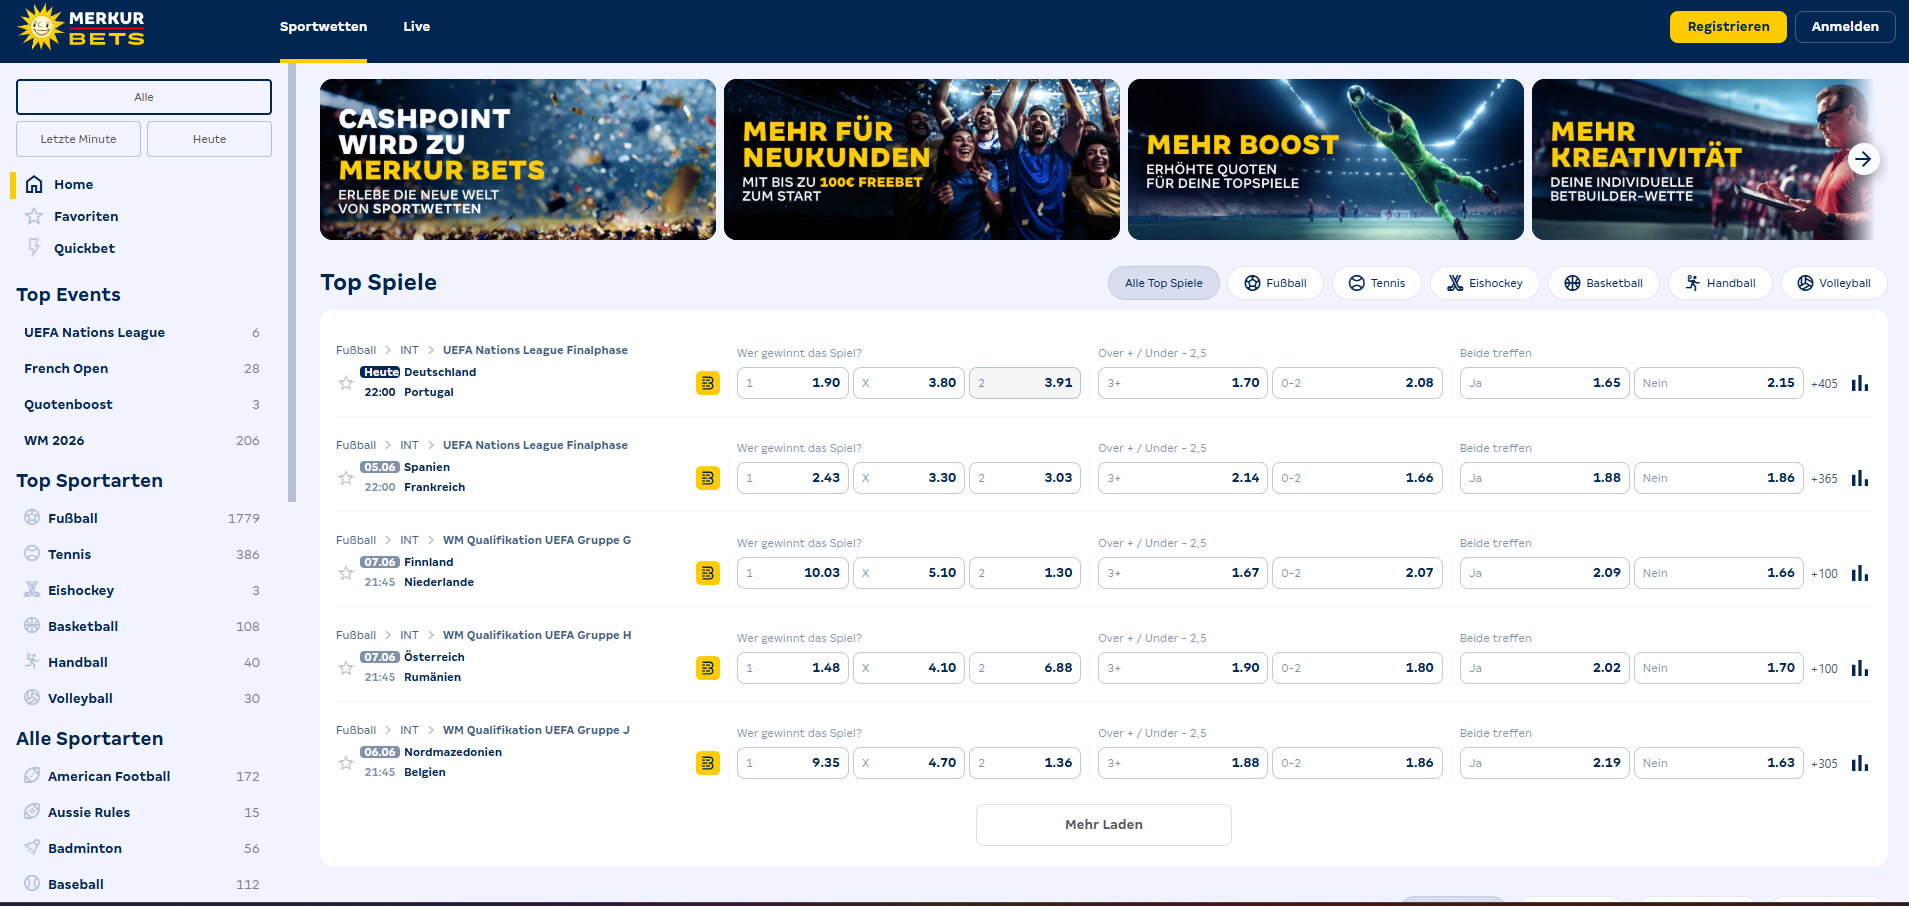Screen dimensions: 1909x906
Task: Open Mehr Boost banner
Action: point(1326,159)
